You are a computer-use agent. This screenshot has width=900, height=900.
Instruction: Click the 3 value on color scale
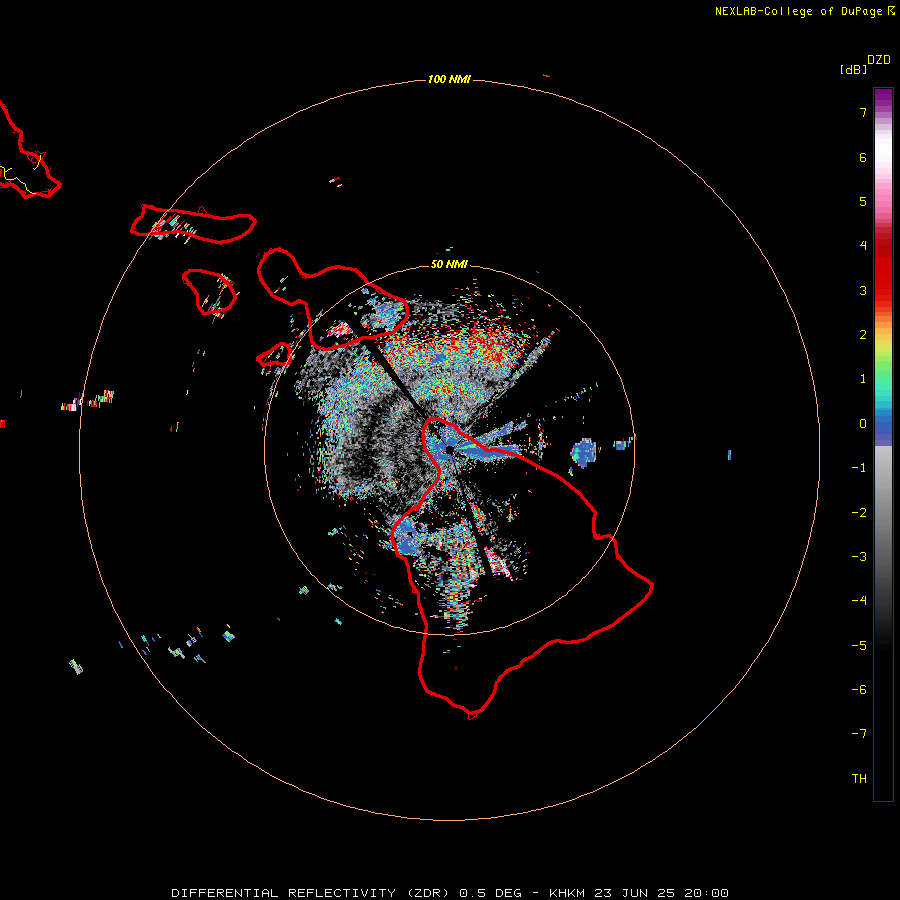[x=863, y=290]
